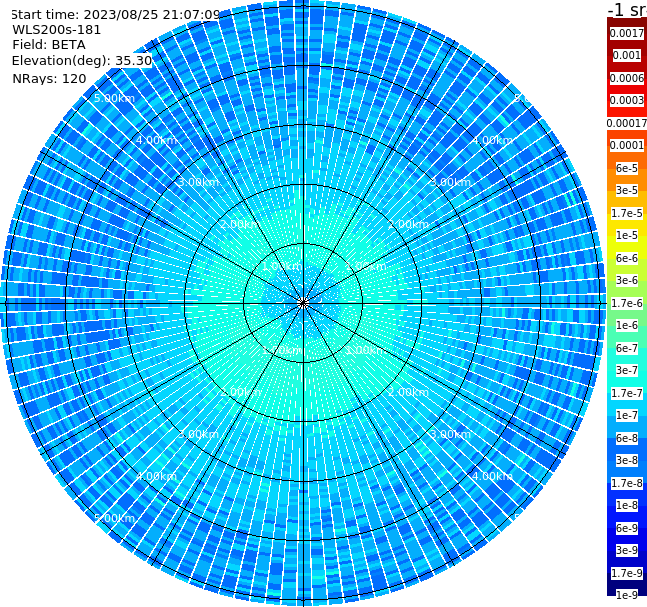The height and width of the screenshot is (607, 647).
Task: Click the 6e-6 colorbar label
Action: [x=627, y=258]
